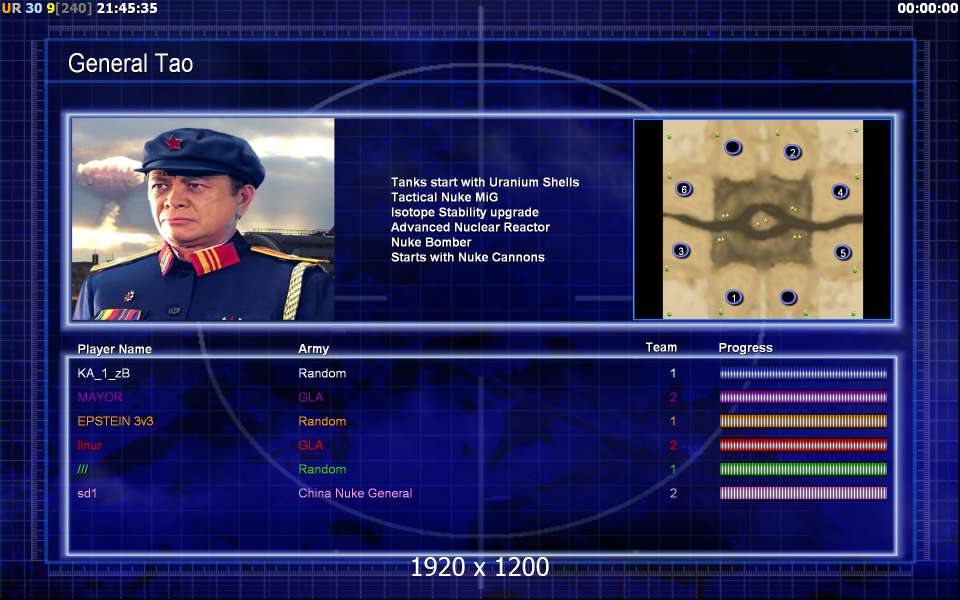Click the 'Tactical Nuke MiG' line
Image resolution: width=960 pixels, height=600 pixels.
click(x=444, y=197)
